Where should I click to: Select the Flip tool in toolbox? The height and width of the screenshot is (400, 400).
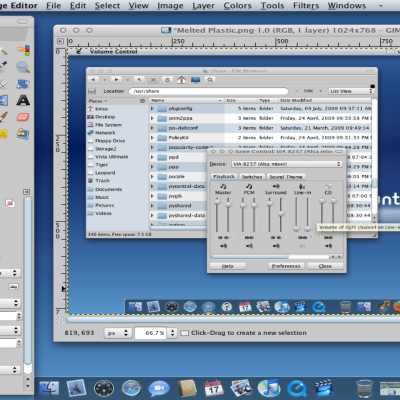pos(3,100)
